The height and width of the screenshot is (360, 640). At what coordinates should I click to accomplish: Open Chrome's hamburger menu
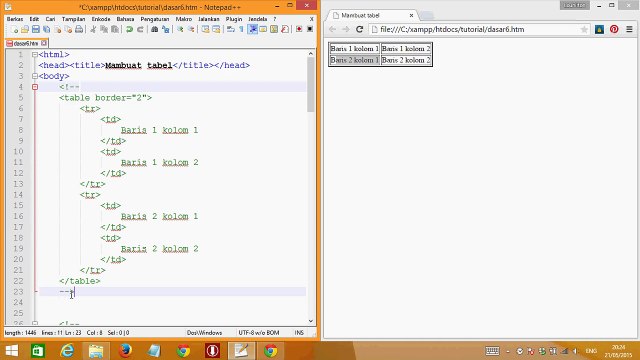[x=629, y=29]
